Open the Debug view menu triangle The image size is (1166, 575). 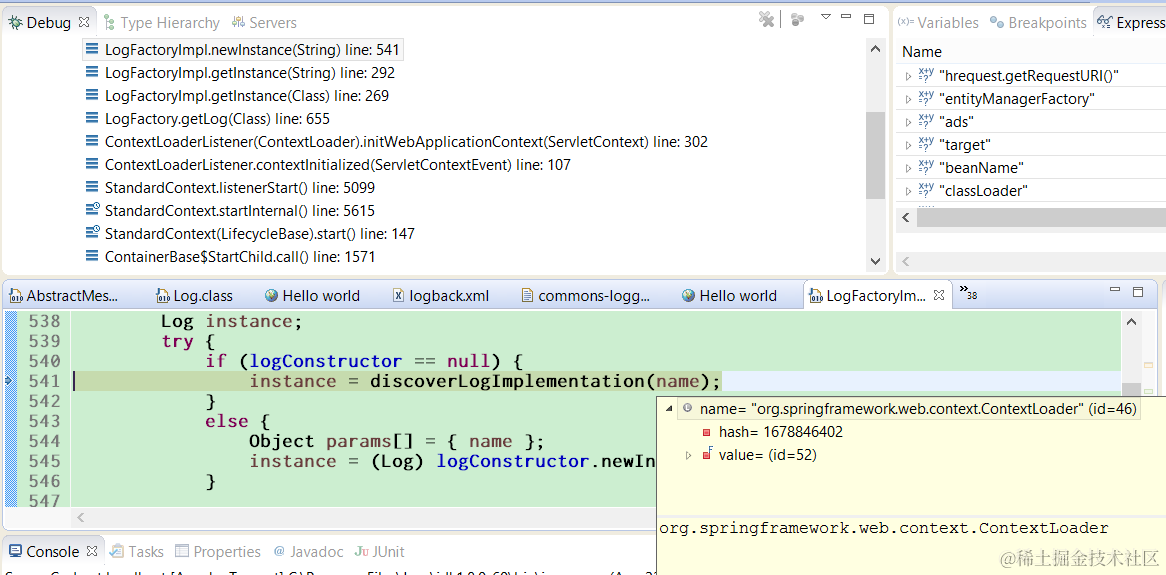825,16
